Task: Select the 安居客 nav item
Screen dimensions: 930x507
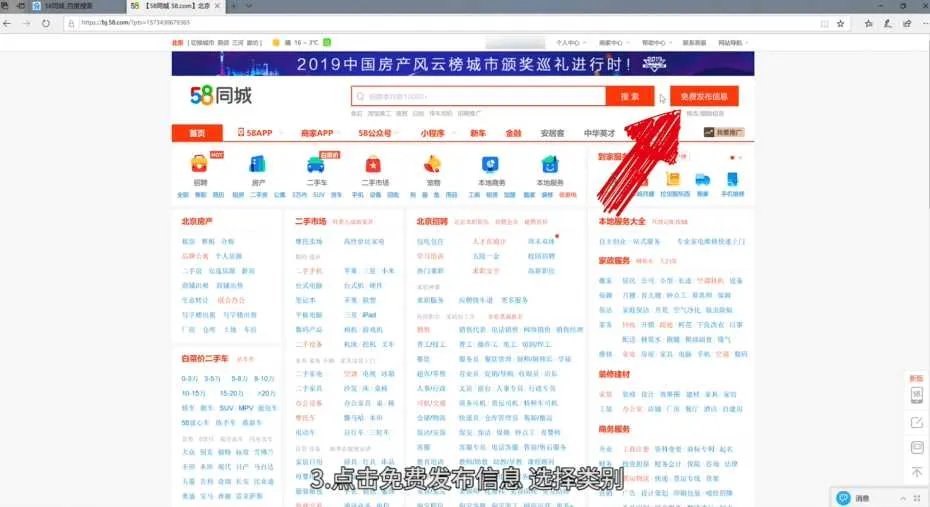Action: (552, 133)
